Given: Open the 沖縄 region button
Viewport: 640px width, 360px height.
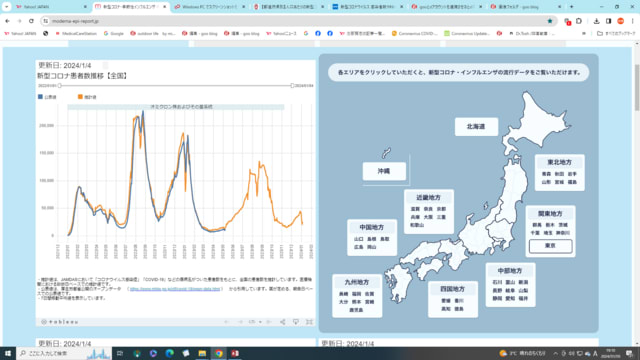Looking at the screenshot, I should 384,171.
